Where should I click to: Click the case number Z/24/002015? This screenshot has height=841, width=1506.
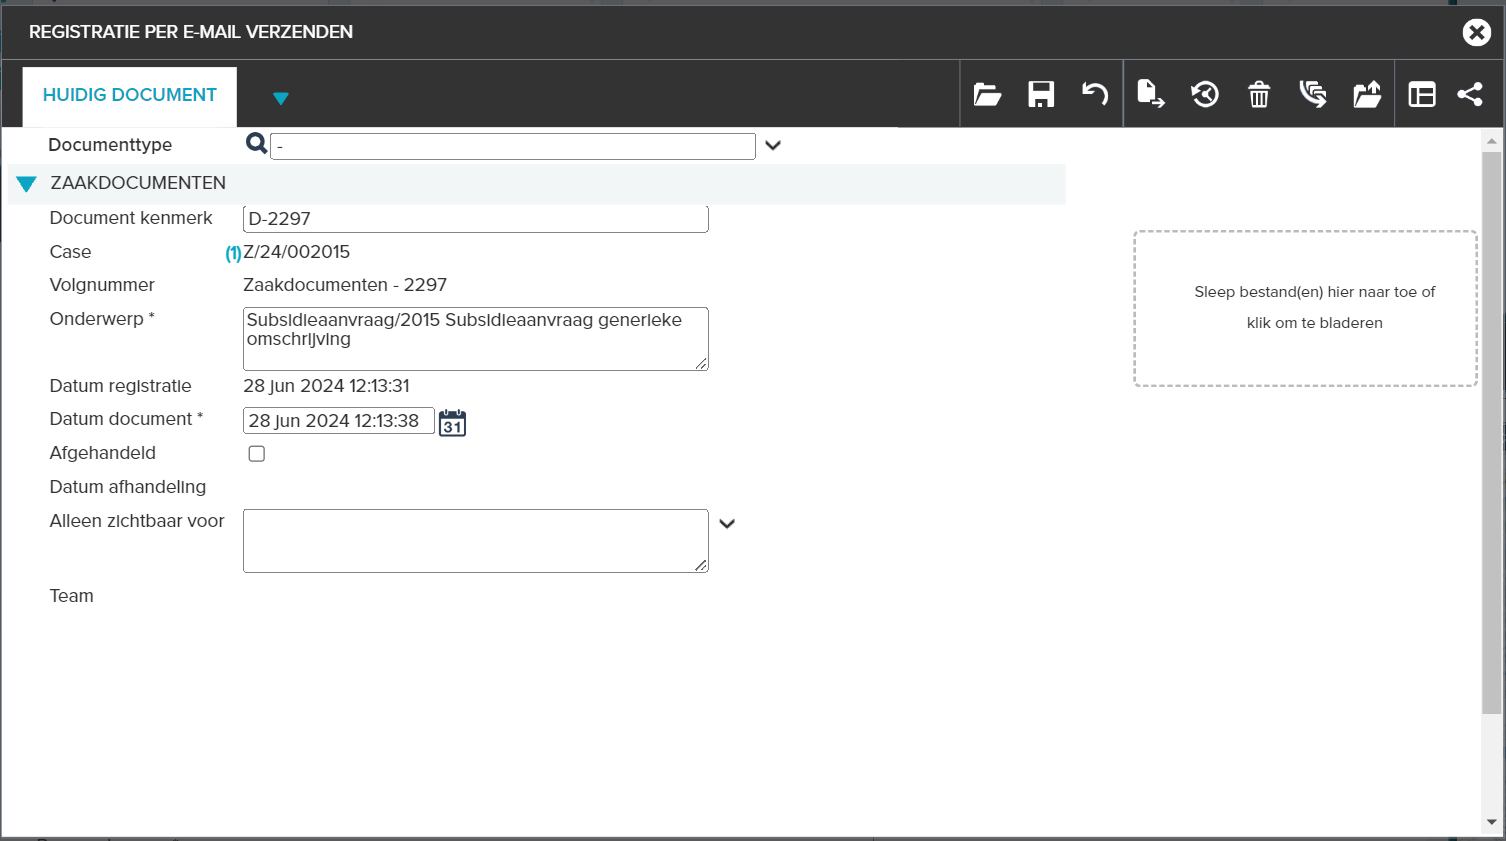[x=297, y=252]
